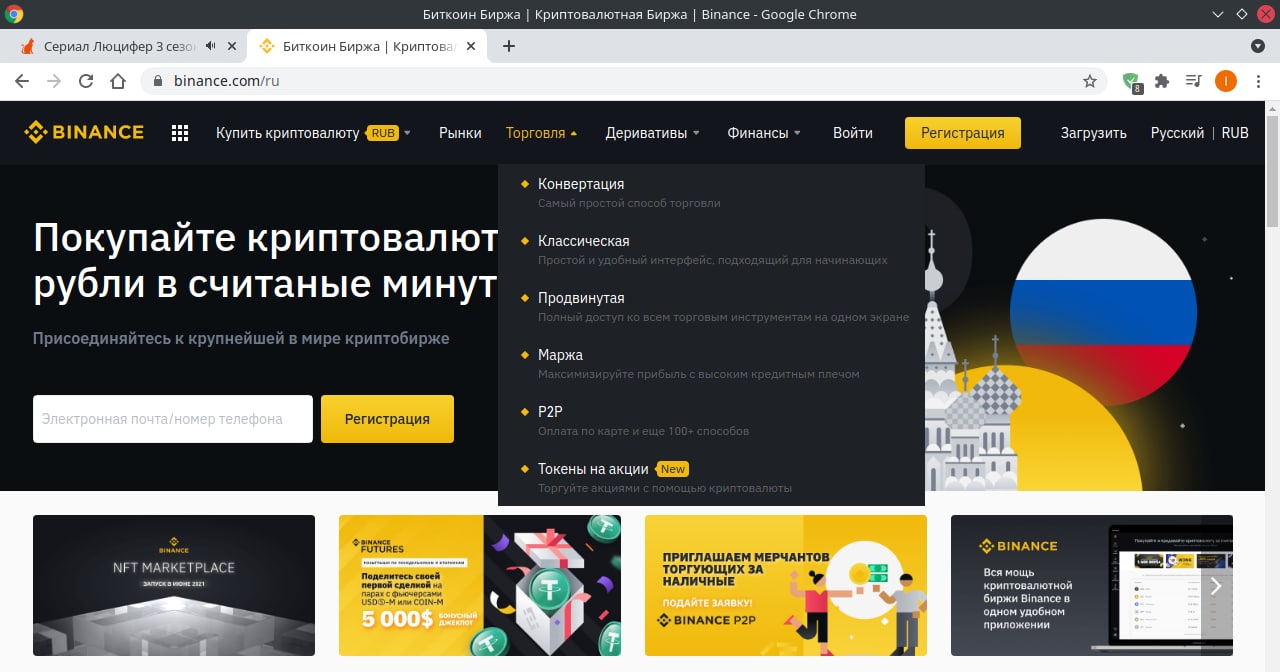Screen dimensions: 1280x672
Task: Open the apps grid menu icon
Action: click(180, 133)
